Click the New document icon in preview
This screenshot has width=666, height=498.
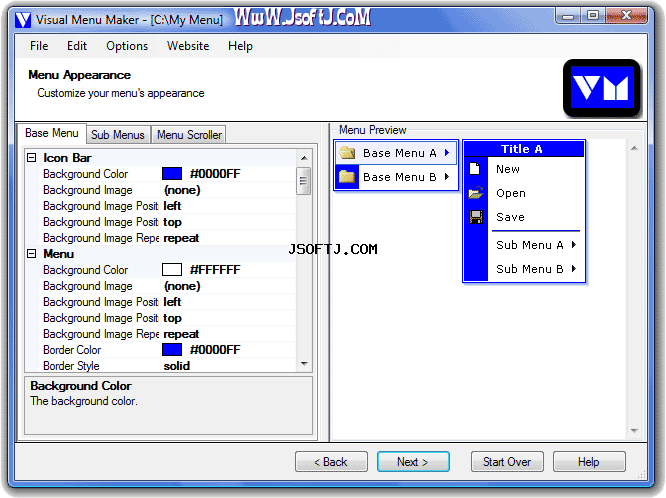click(475, 169)
